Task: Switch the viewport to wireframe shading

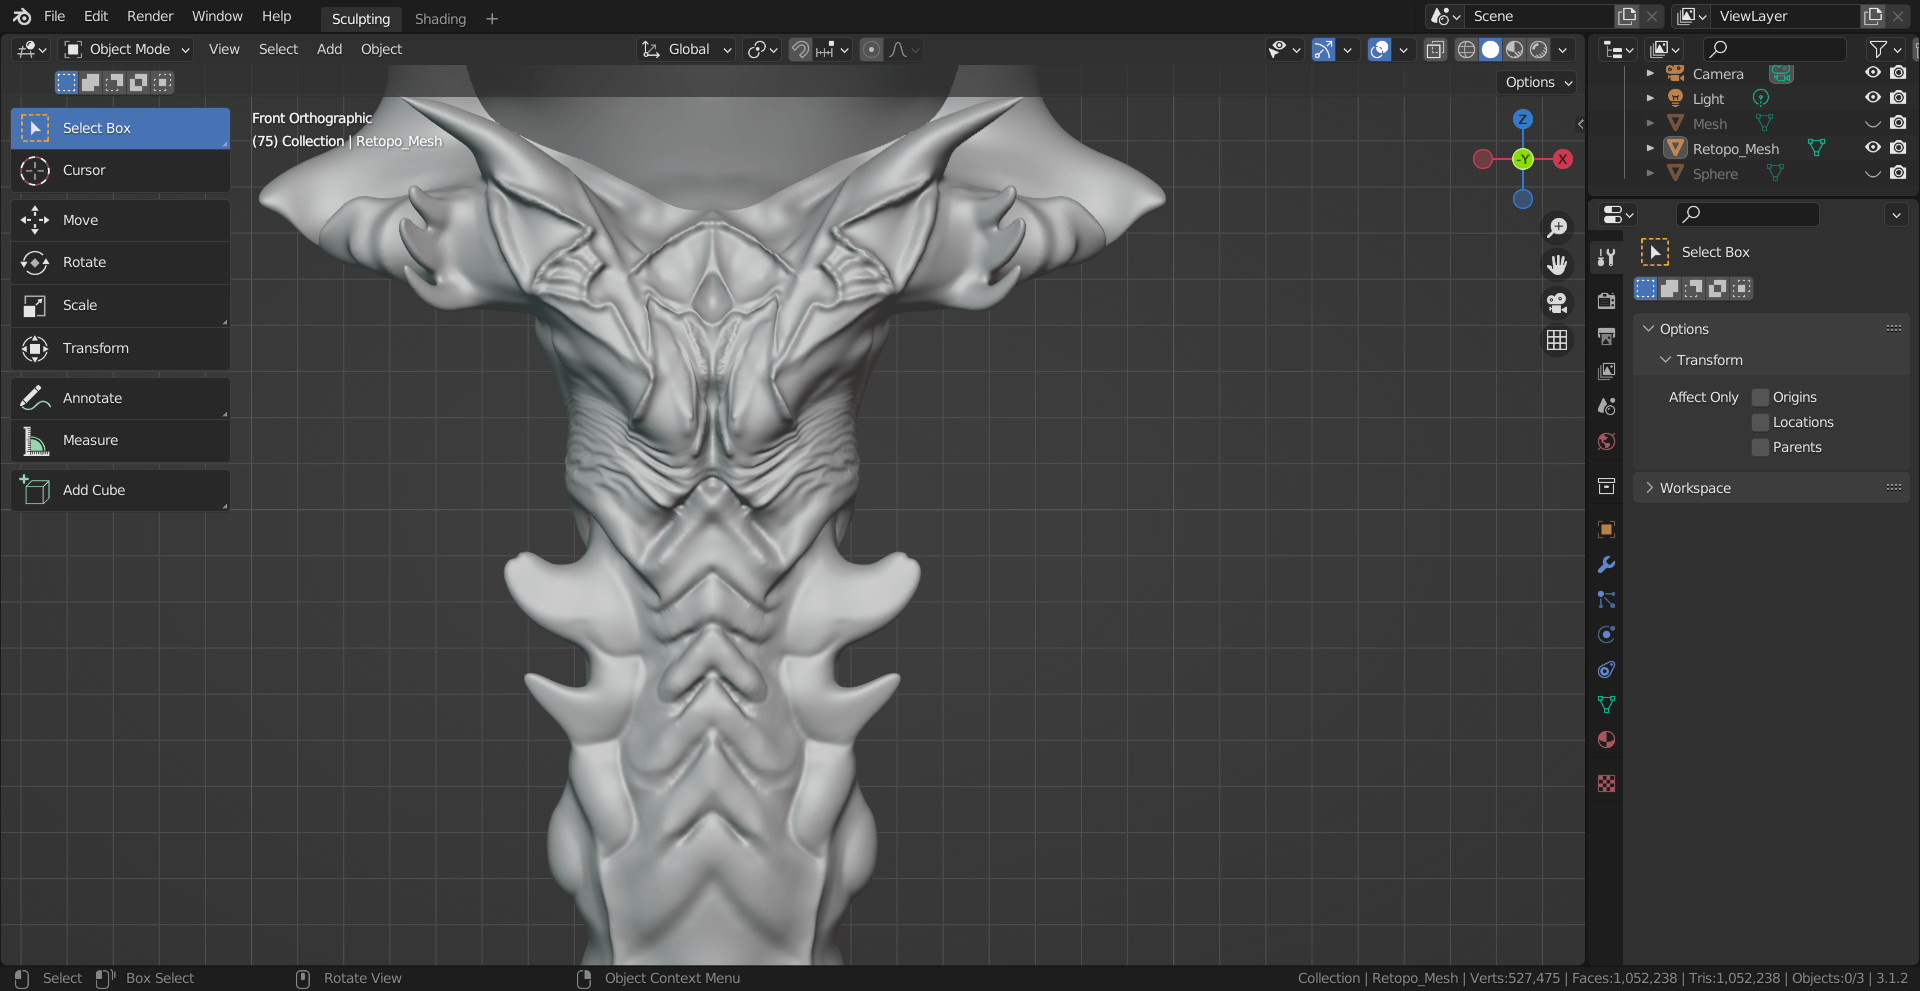Action: pyautogui.click(x=1466, y=50)
